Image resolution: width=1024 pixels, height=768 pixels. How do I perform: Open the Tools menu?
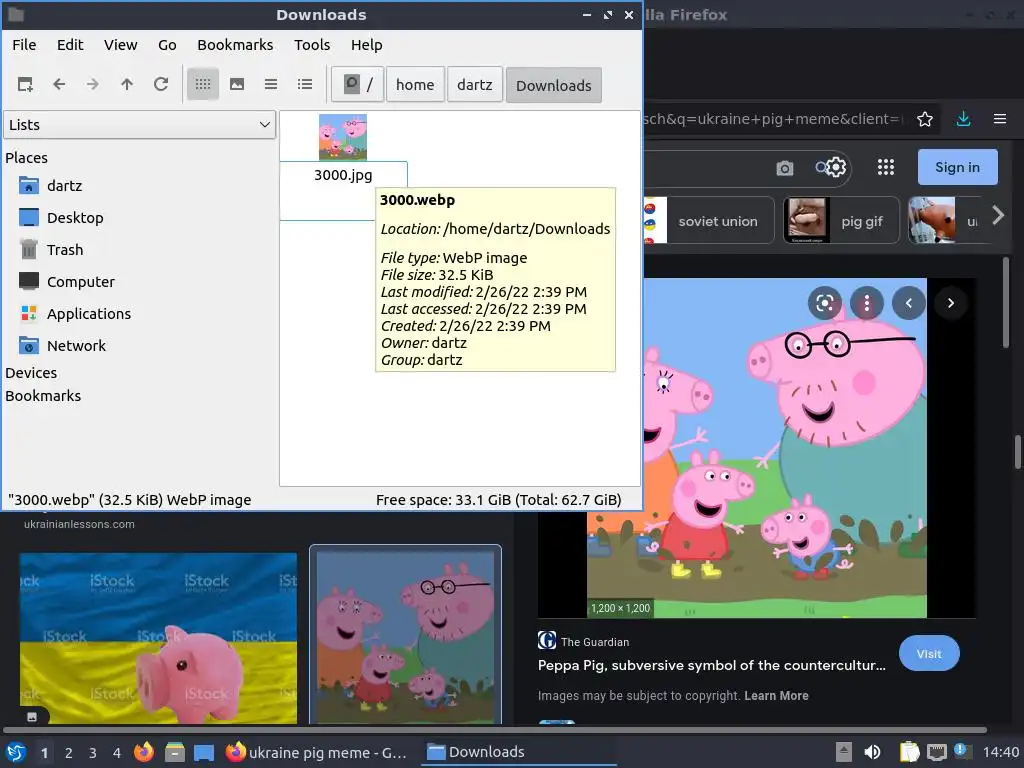(x=312, y=45)
